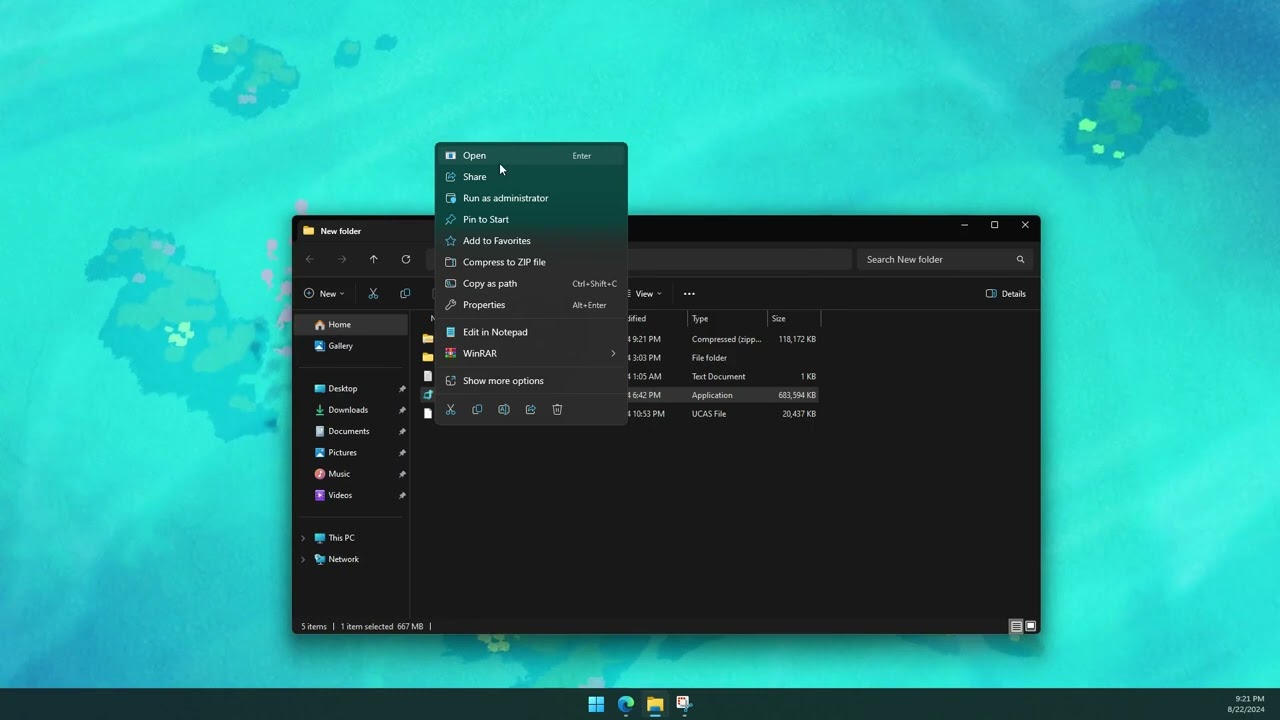The height and width of the screenshot is (720, 1280).
Task: Open Documents in the navigation pane
Action: (351, 431)
